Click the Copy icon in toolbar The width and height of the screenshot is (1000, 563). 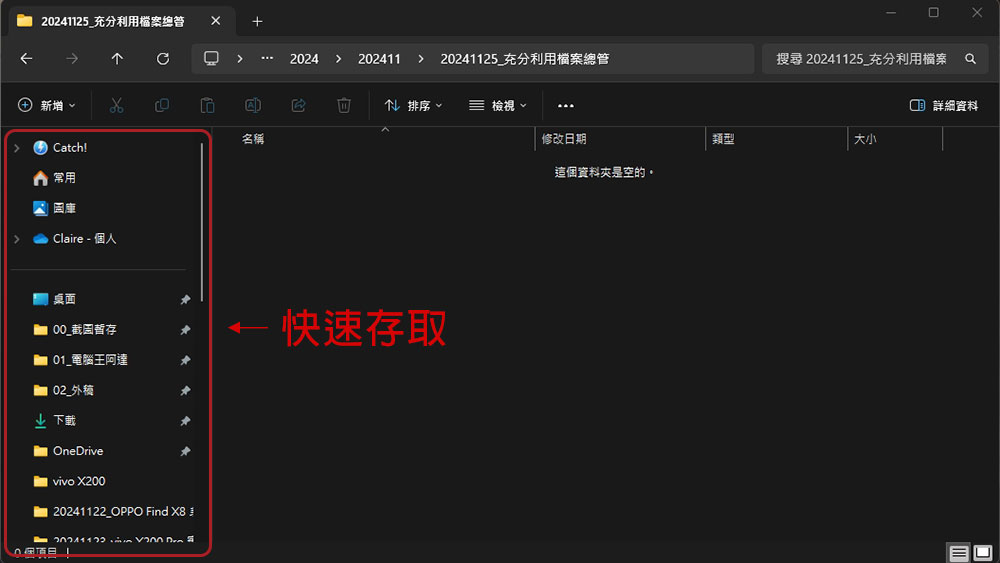click(162, 105)
